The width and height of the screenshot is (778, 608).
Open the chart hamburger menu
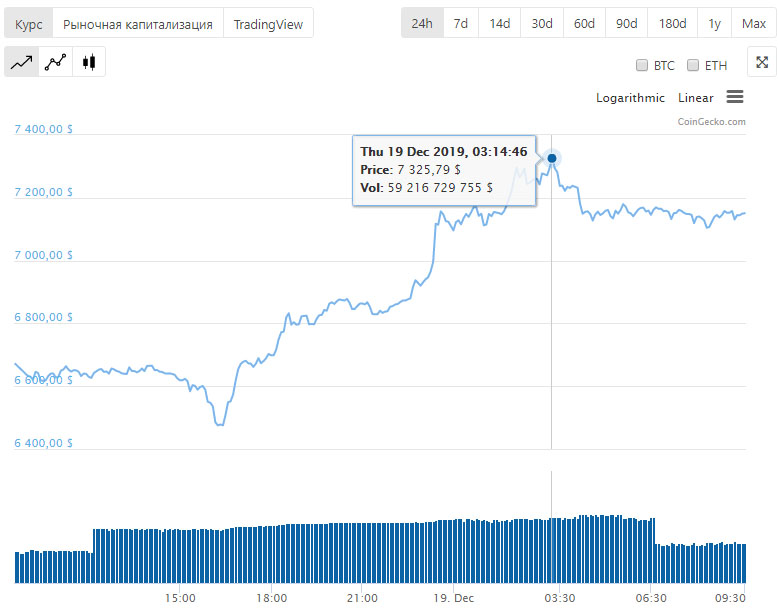[x=735, y=97]
